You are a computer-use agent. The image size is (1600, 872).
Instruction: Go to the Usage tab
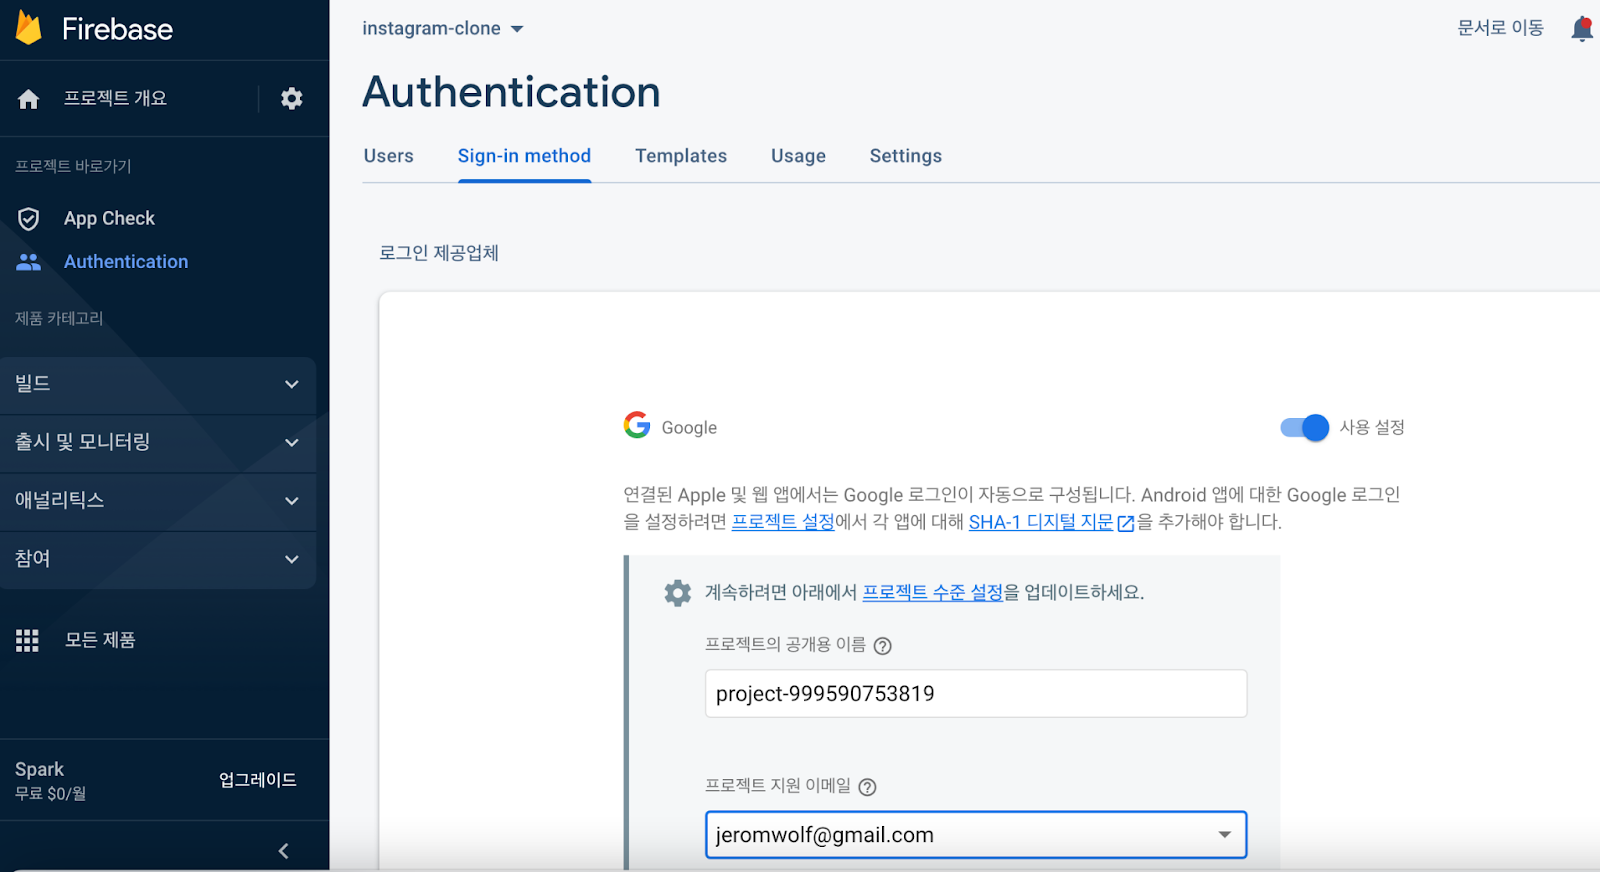coord(798,156)
